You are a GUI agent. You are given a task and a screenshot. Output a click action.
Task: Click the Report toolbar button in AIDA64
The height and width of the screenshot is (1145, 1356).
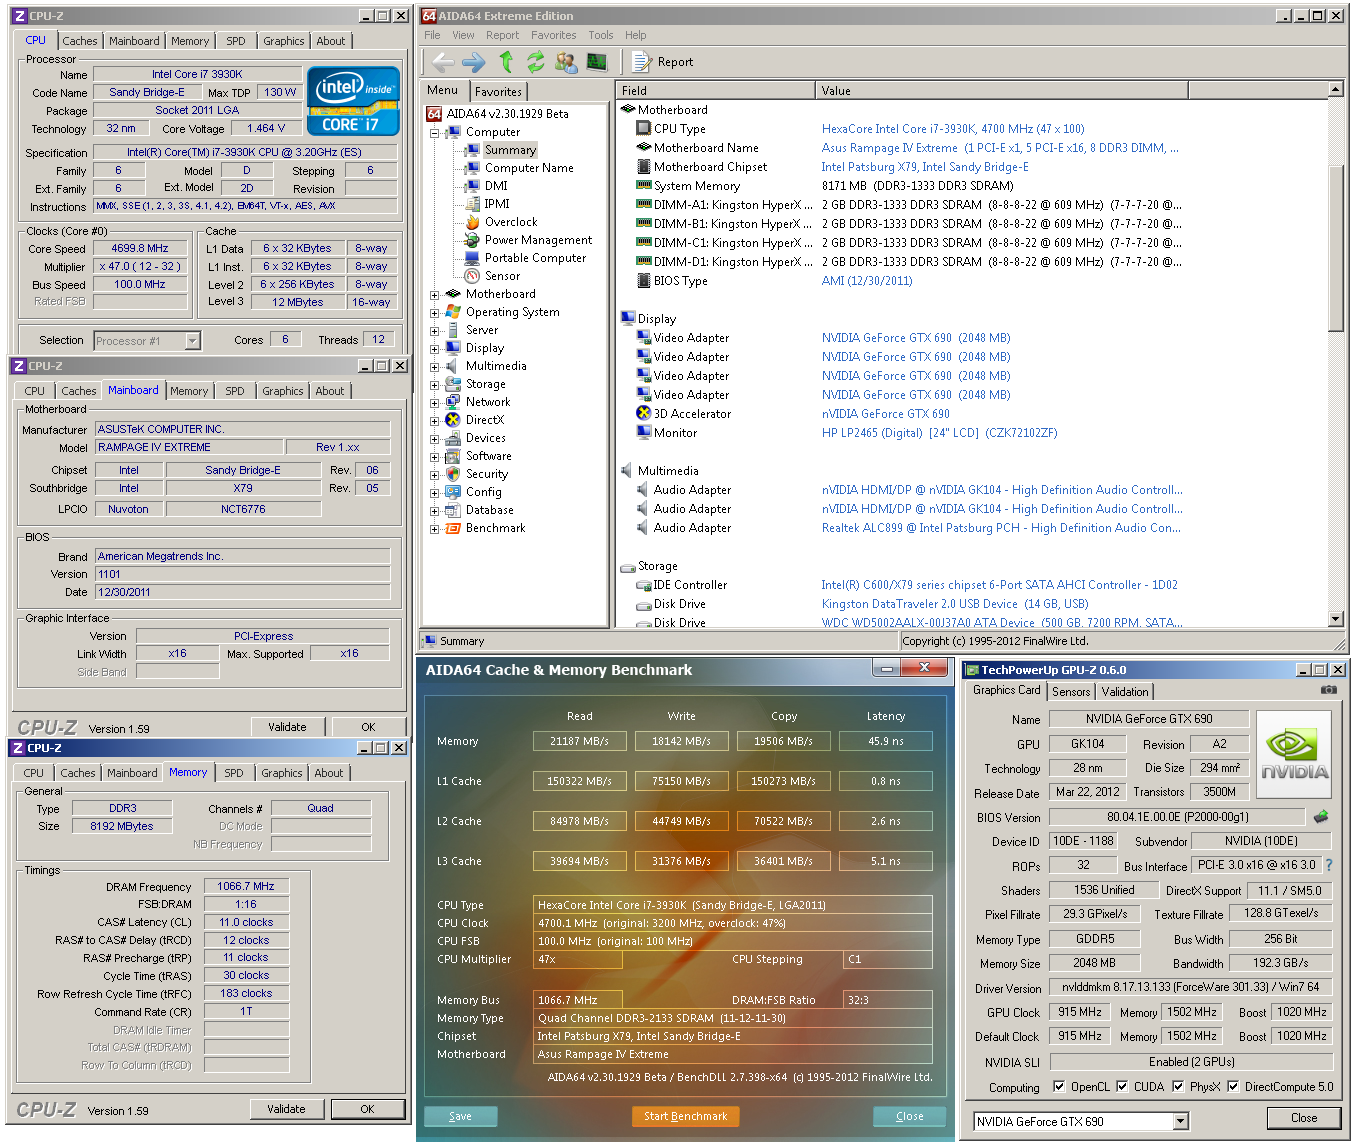click(x=663, y=62)
